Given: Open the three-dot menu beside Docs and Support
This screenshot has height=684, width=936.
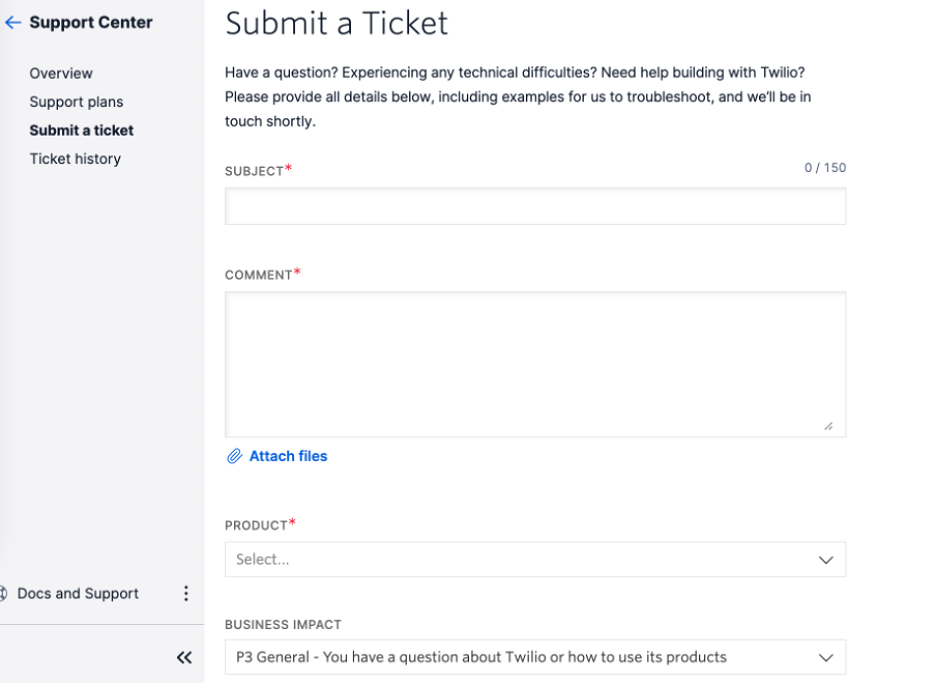Looking at the screenshot, I should [x=186, y=593].
